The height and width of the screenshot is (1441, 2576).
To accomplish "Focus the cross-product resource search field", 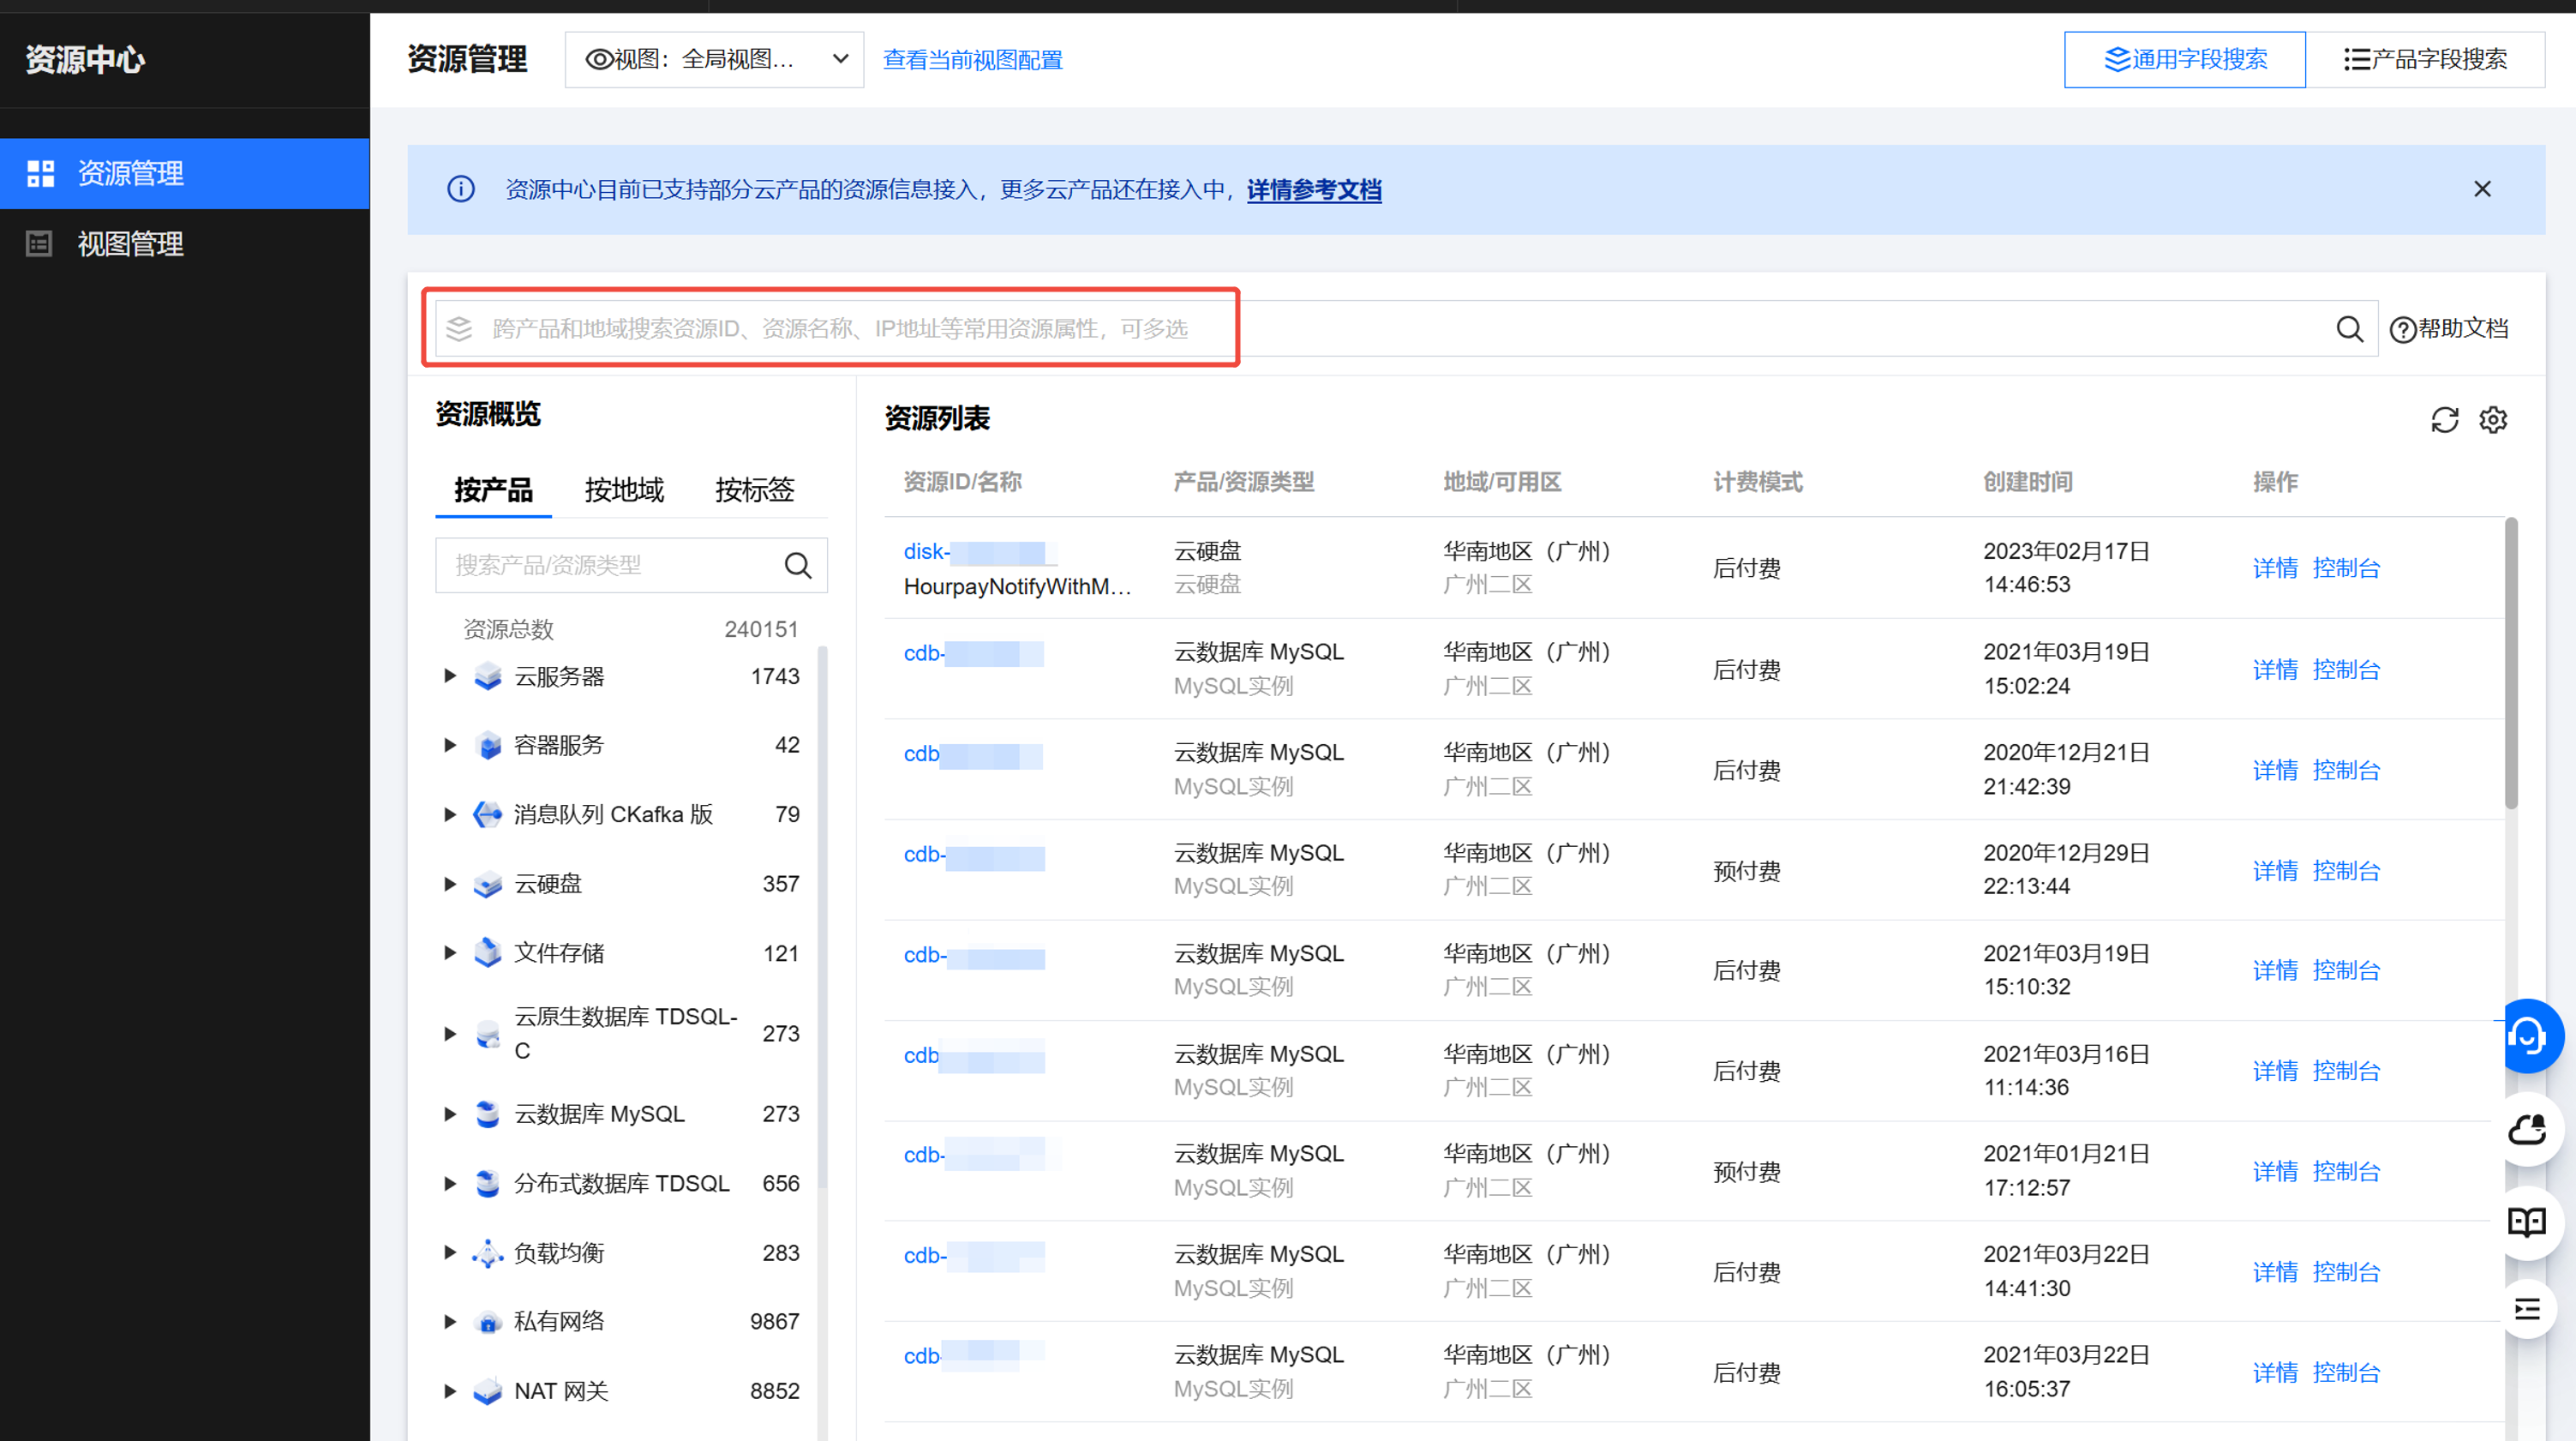I will pos(840,329).
